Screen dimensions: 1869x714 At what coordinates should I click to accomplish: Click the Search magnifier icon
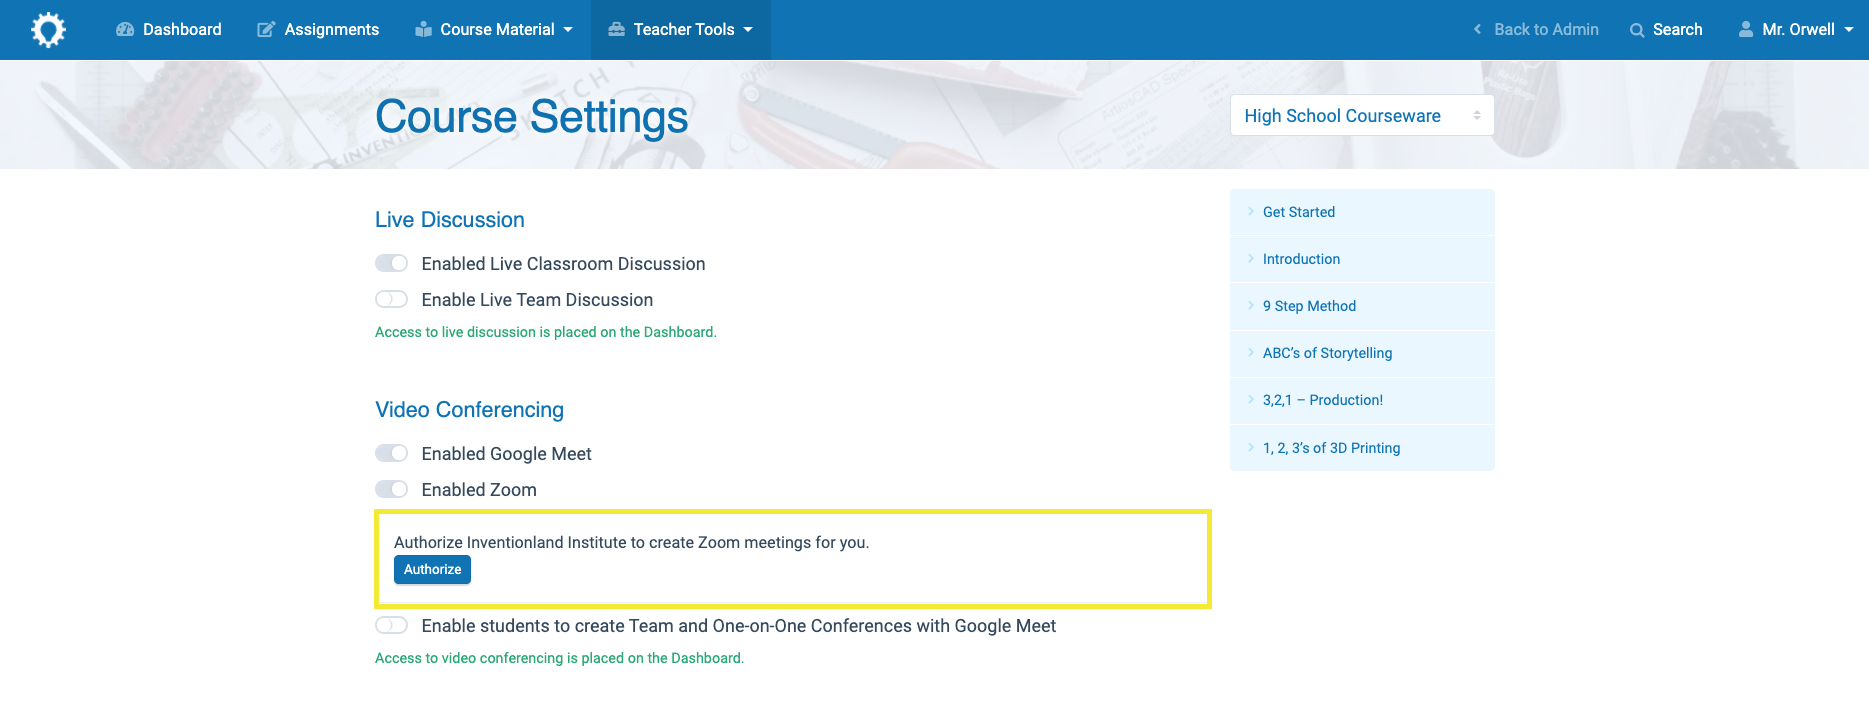pyautogui.click(x=1637, y=30)
